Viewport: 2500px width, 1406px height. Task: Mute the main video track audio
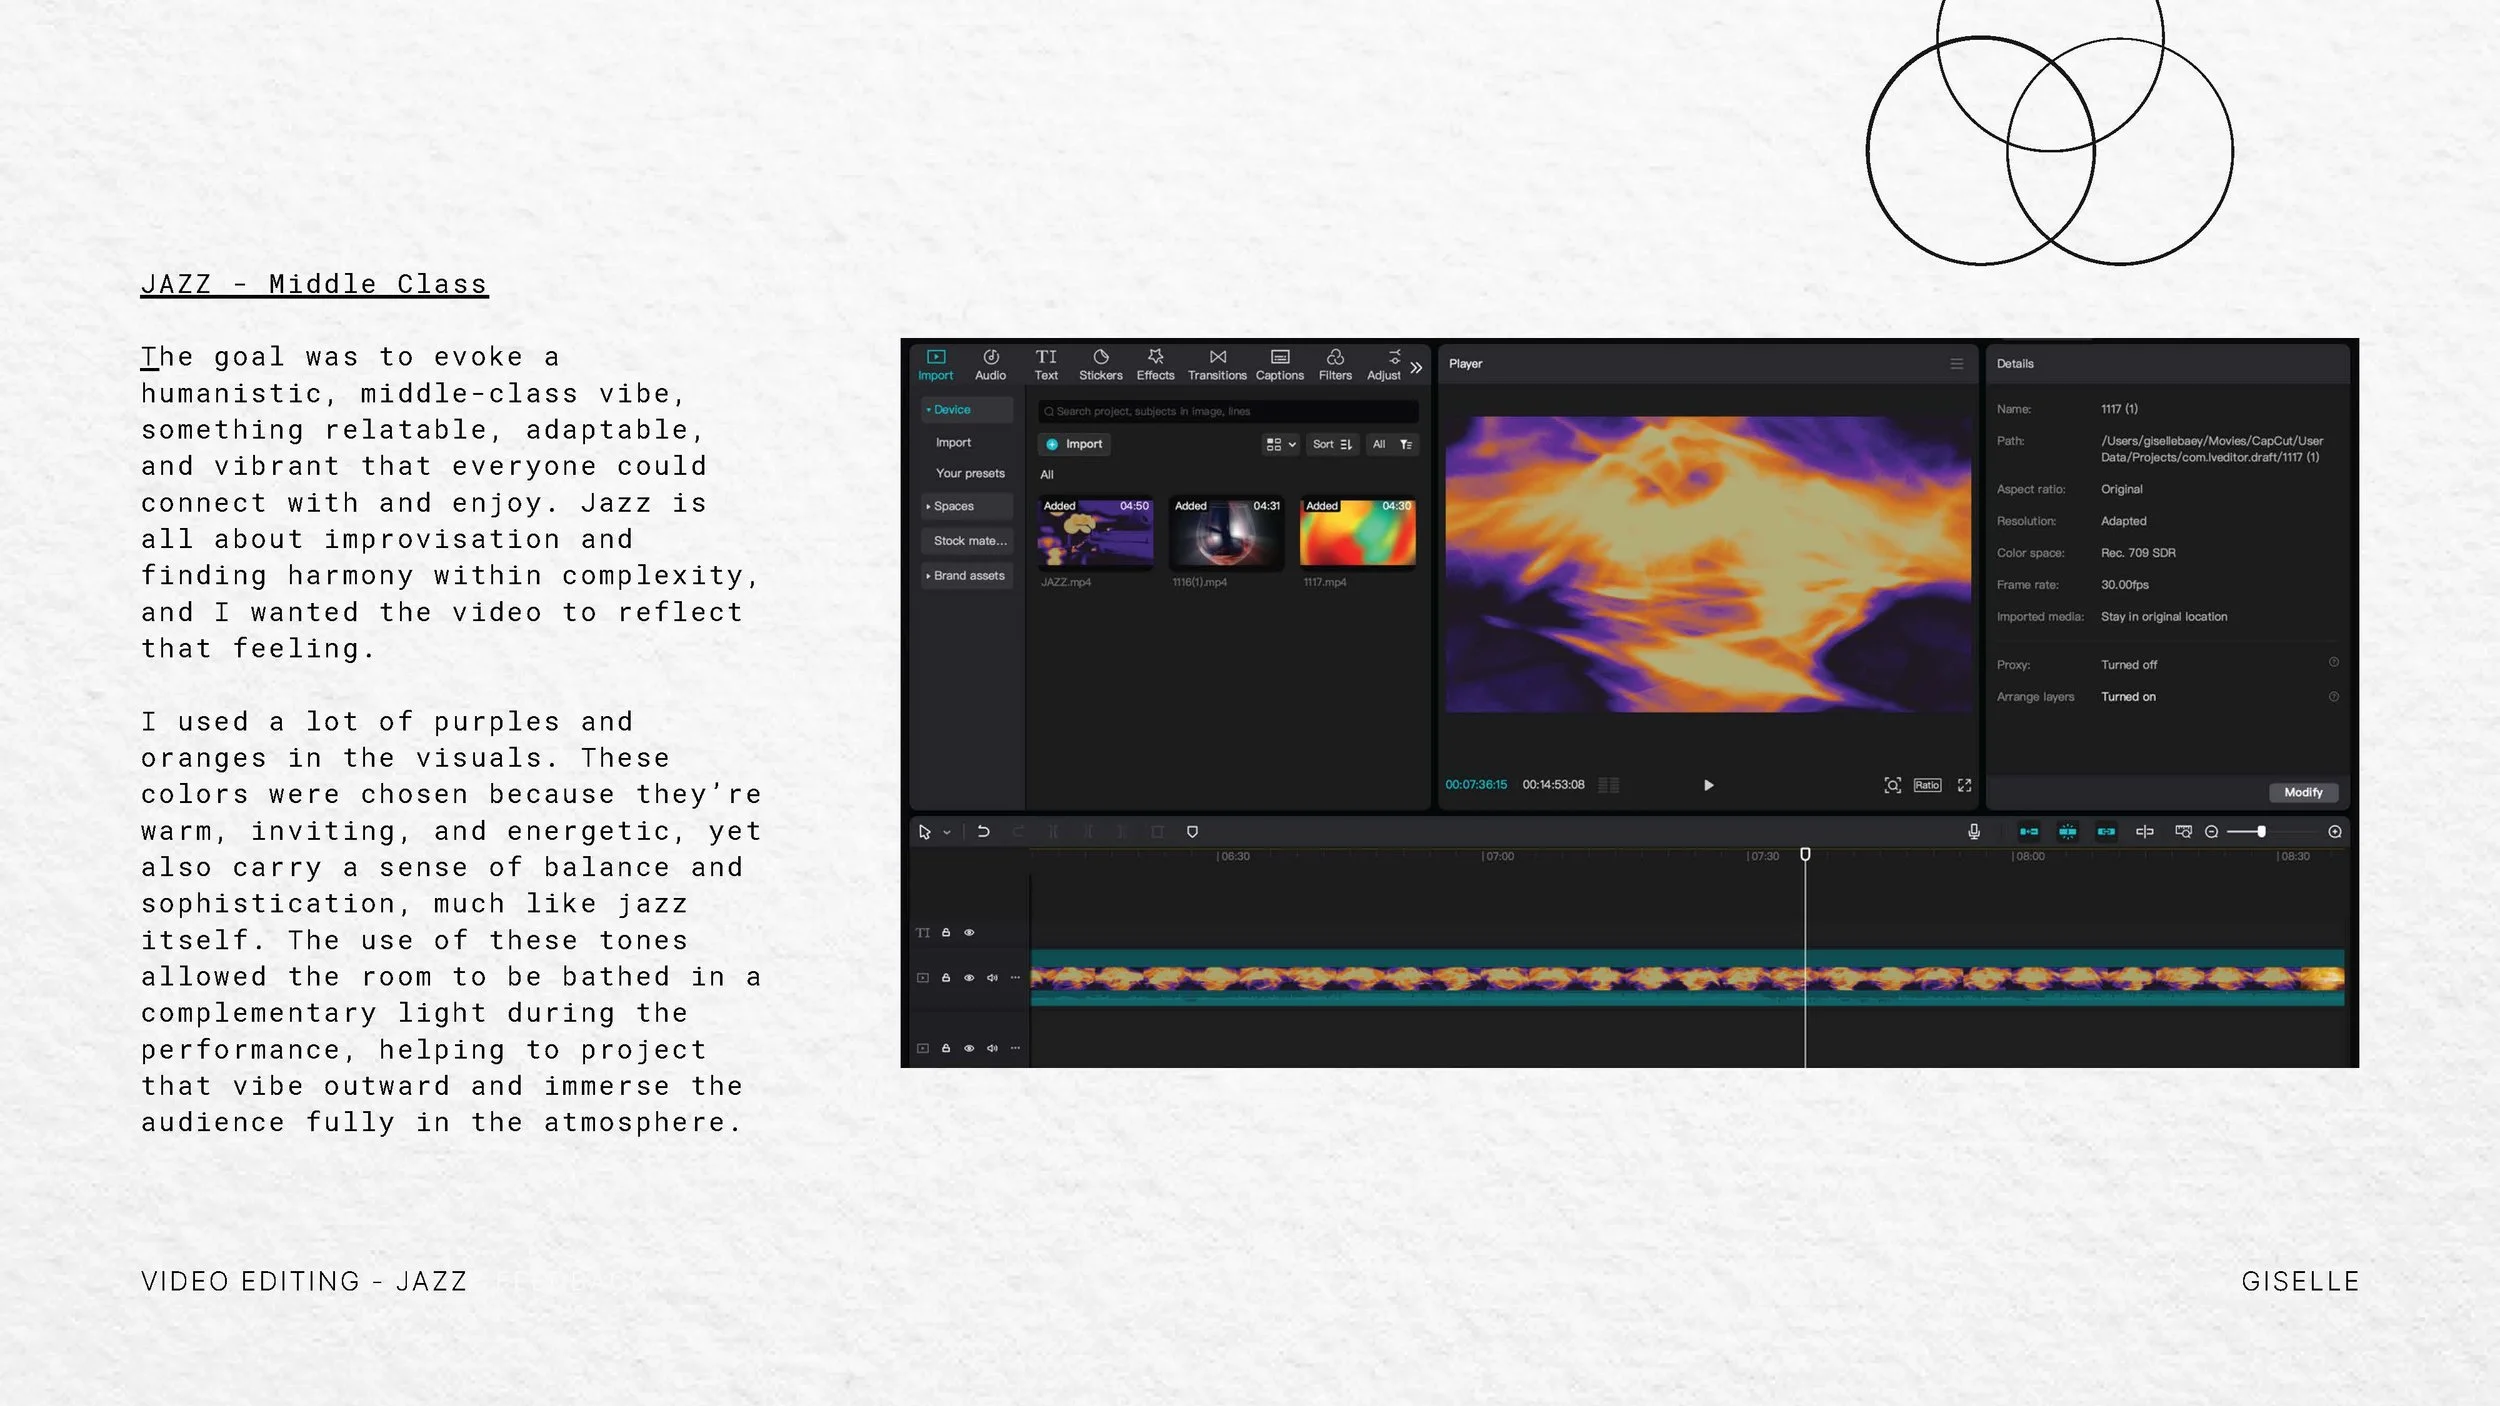coord(992,978)
